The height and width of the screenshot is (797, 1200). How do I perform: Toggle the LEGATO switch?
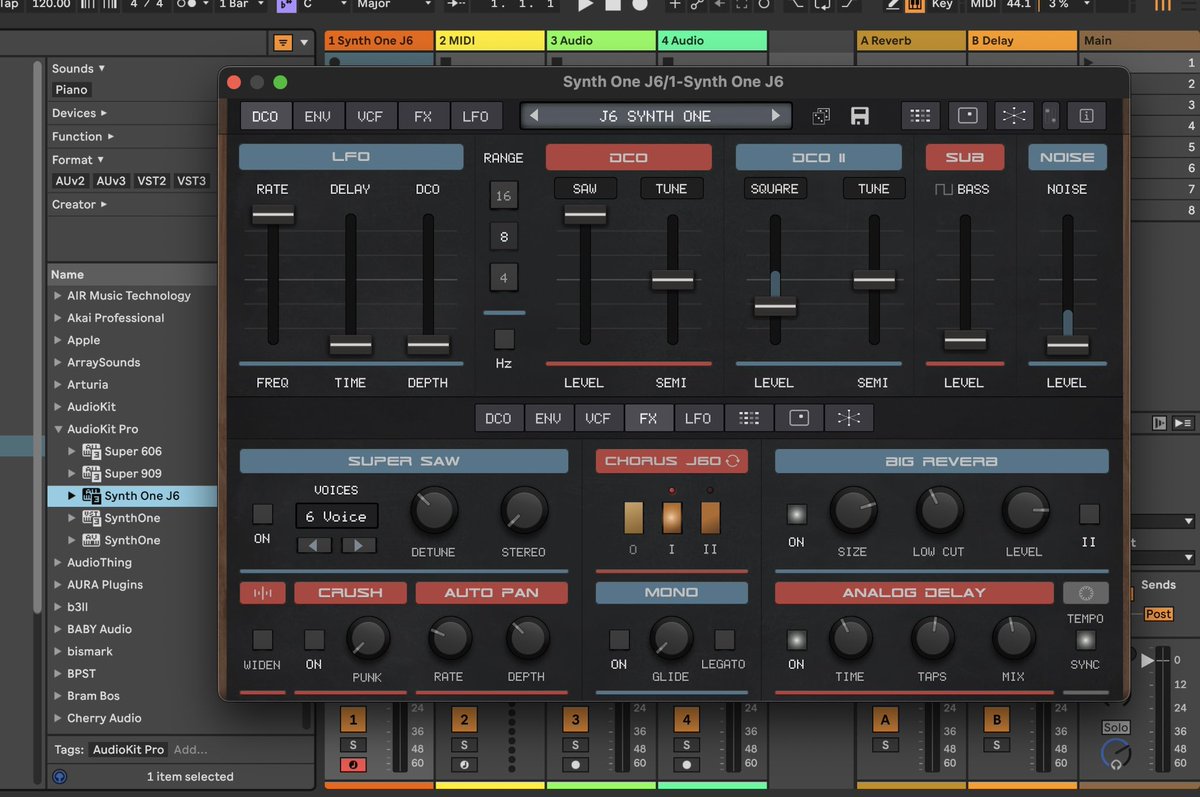tap(724, 640)
